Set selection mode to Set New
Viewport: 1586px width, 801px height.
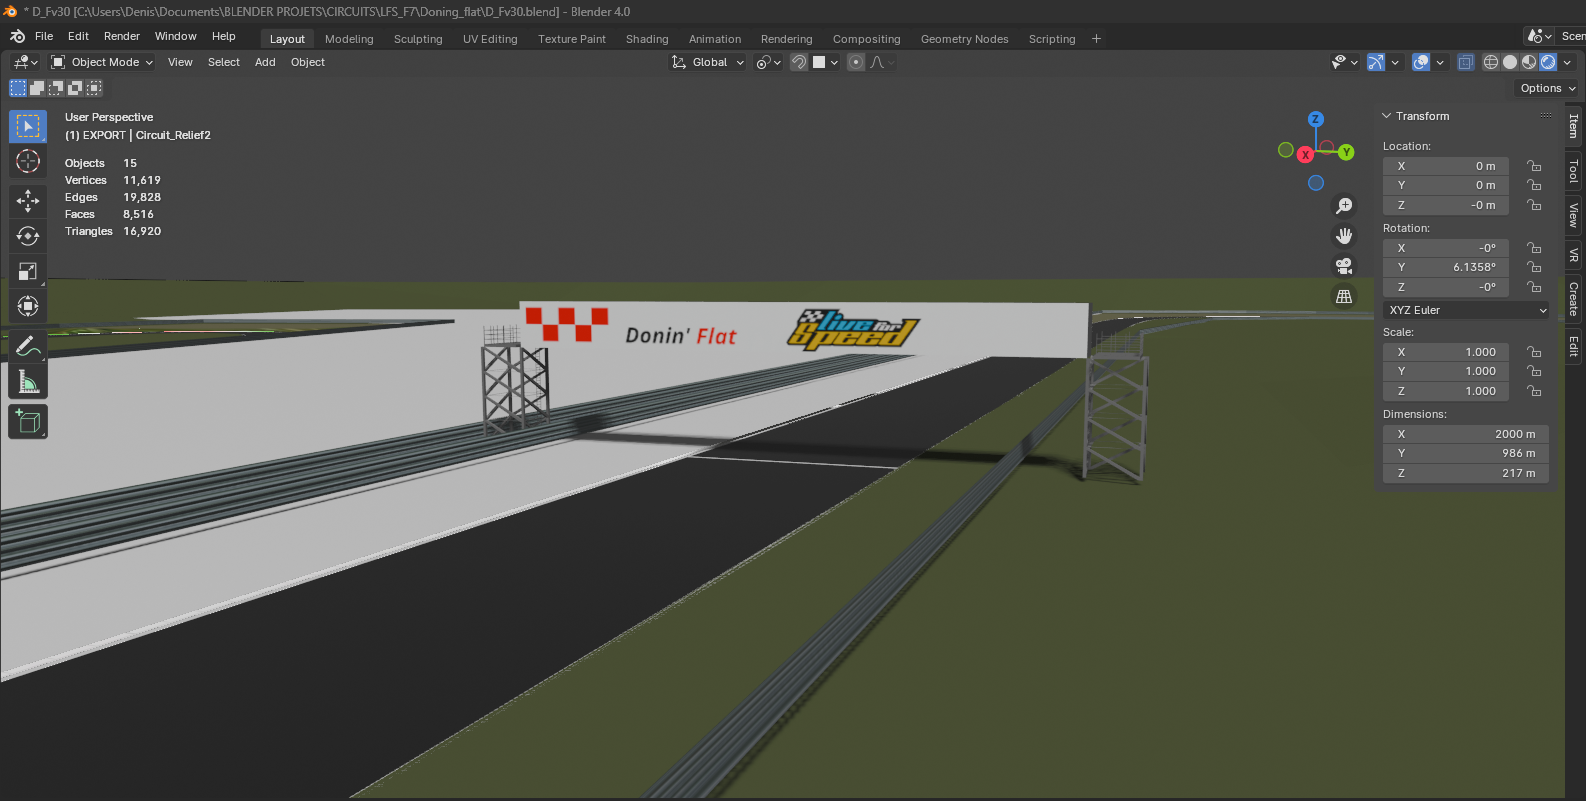(18, 88)
